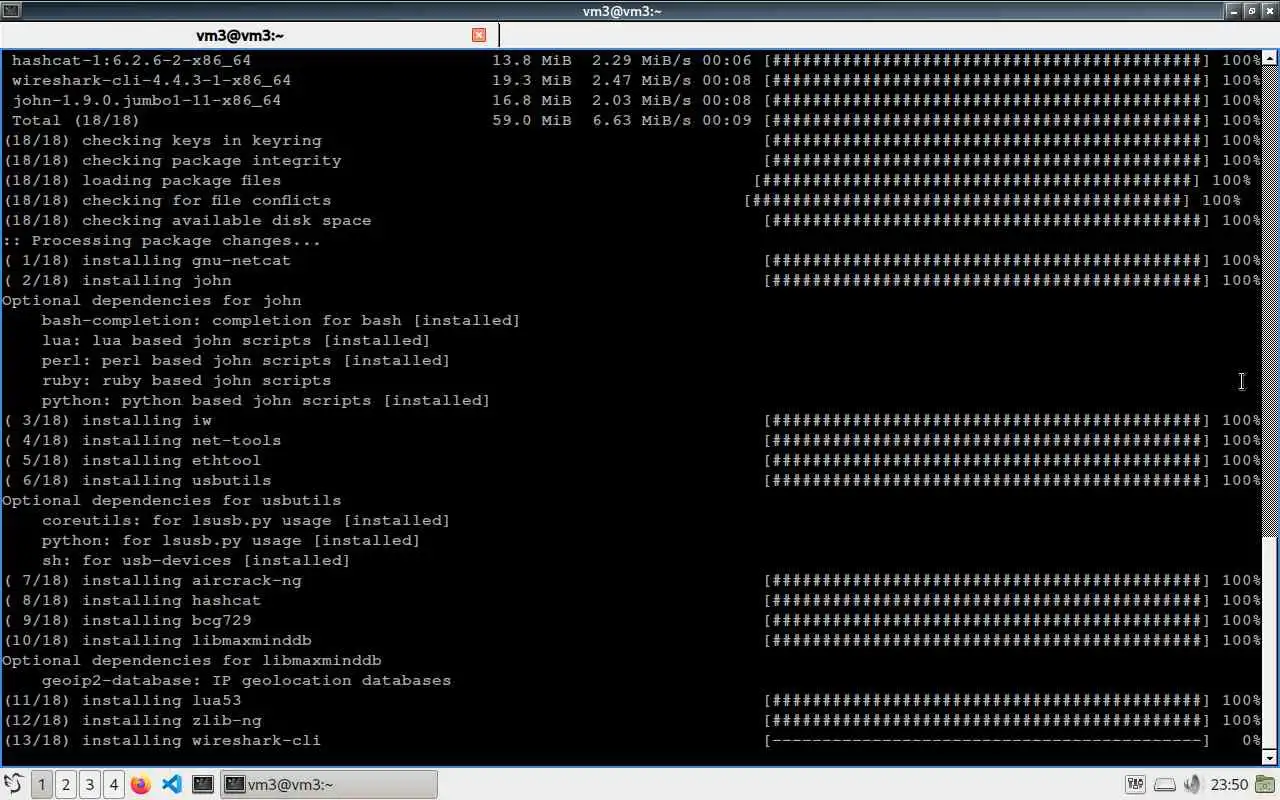Viewport: 1280px width, 800px height.
Task: Minimize the terminal window
Action: (x=1232, y=11)
